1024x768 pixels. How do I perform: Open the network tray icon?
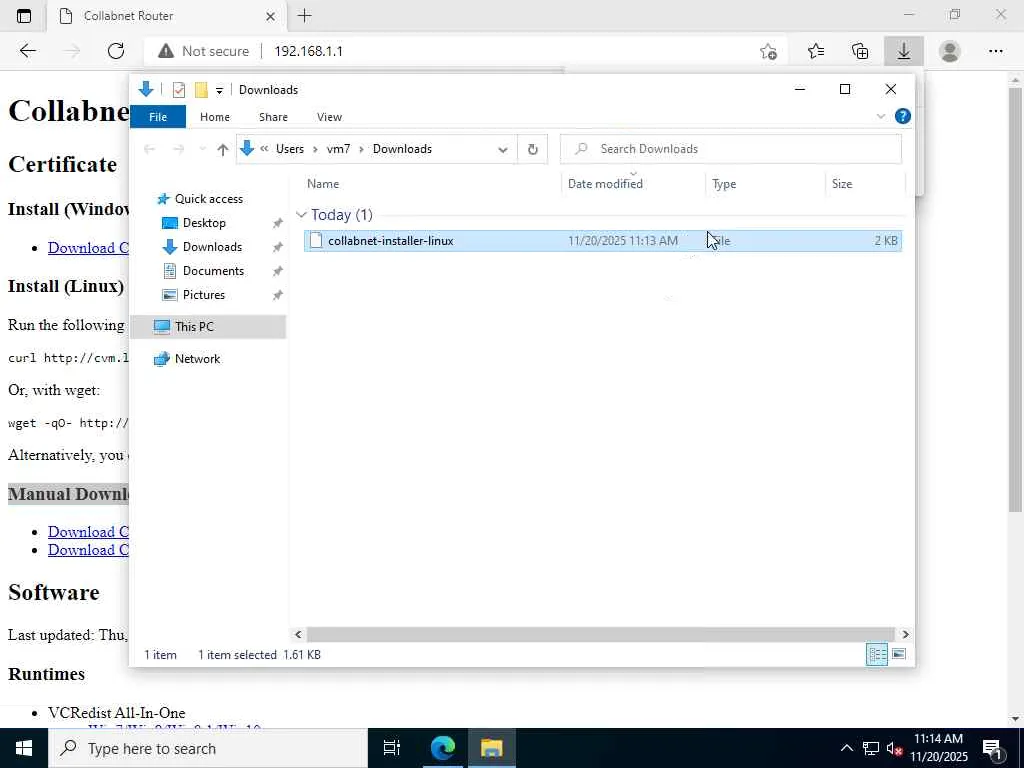pyautogui.click(x=871, y=748)
